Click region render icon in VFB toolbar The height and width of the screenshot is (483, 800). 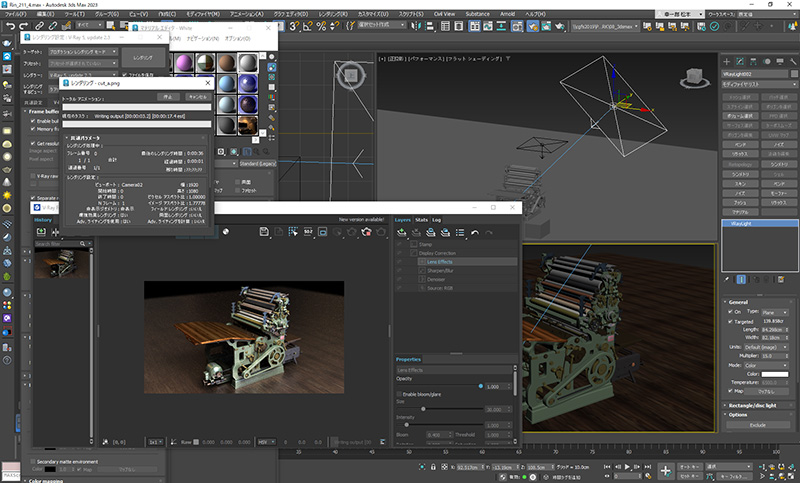coord(322,232)
